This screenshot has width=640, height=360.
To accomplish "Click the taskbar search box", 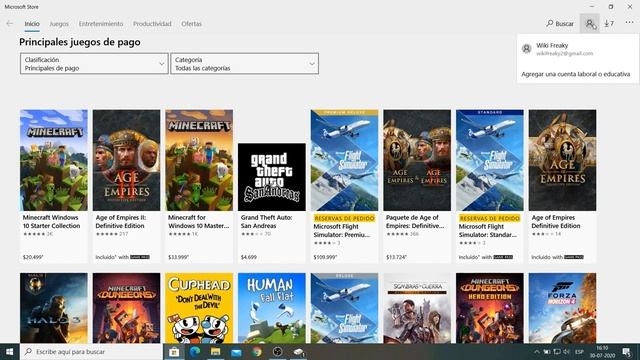I will click(91, 351).
